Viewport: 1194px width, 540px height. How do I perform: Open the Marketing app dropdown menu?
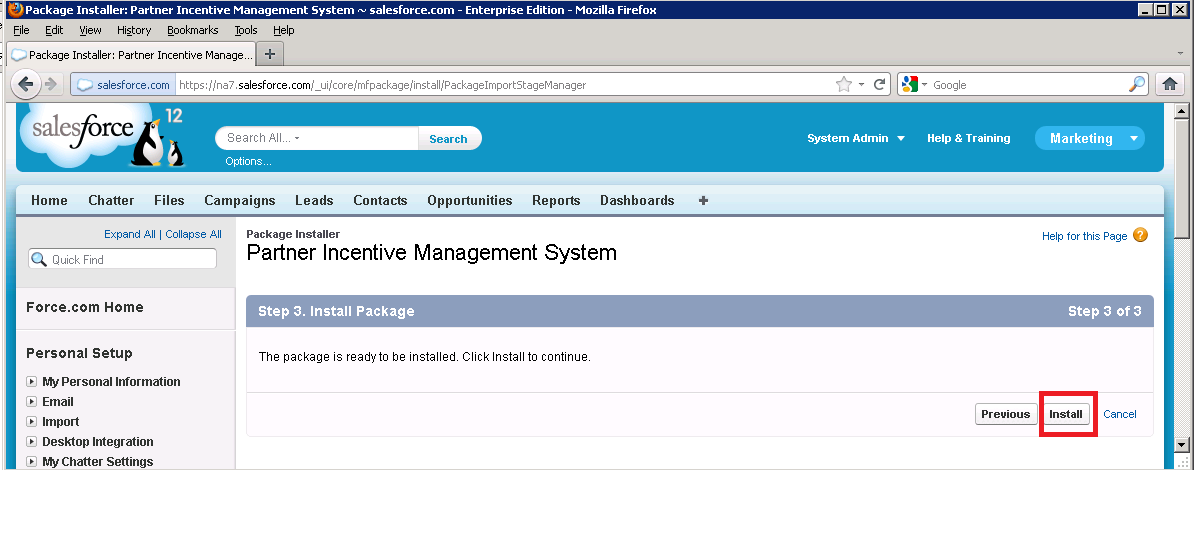click(1133, 139)
